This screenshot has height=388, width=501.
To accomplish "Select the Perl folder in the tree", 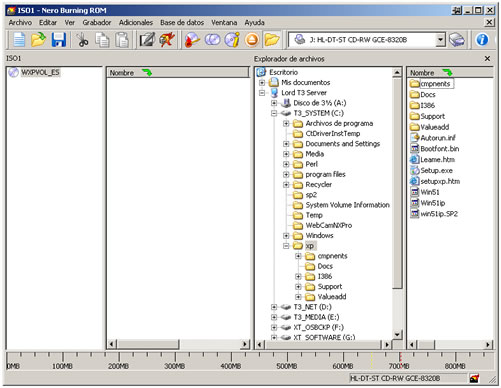I will pos(312,164).
